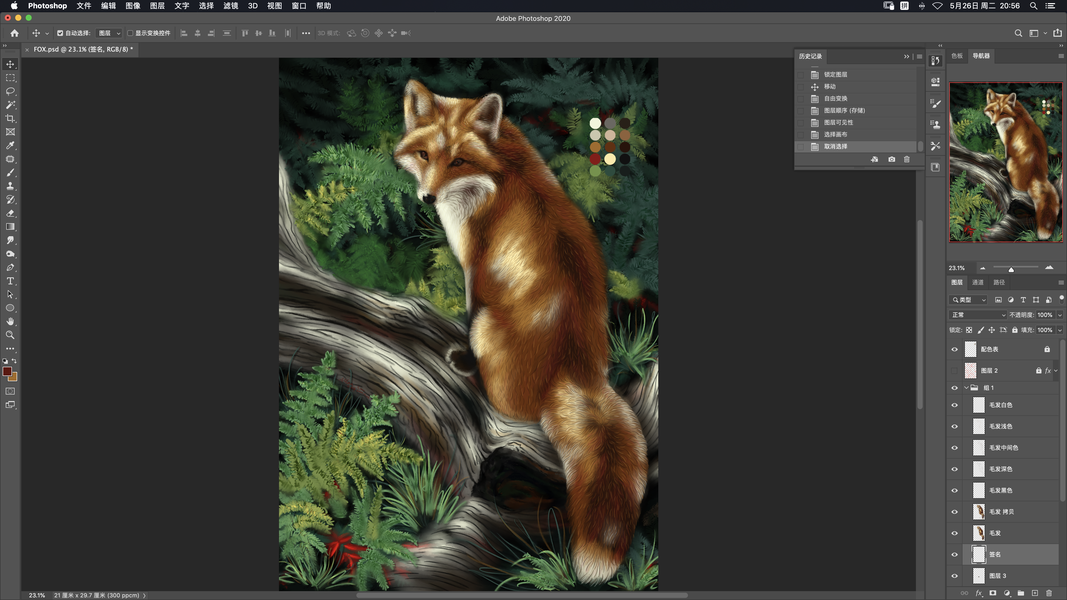Show the 图层 2 layer

coord(954,371)
